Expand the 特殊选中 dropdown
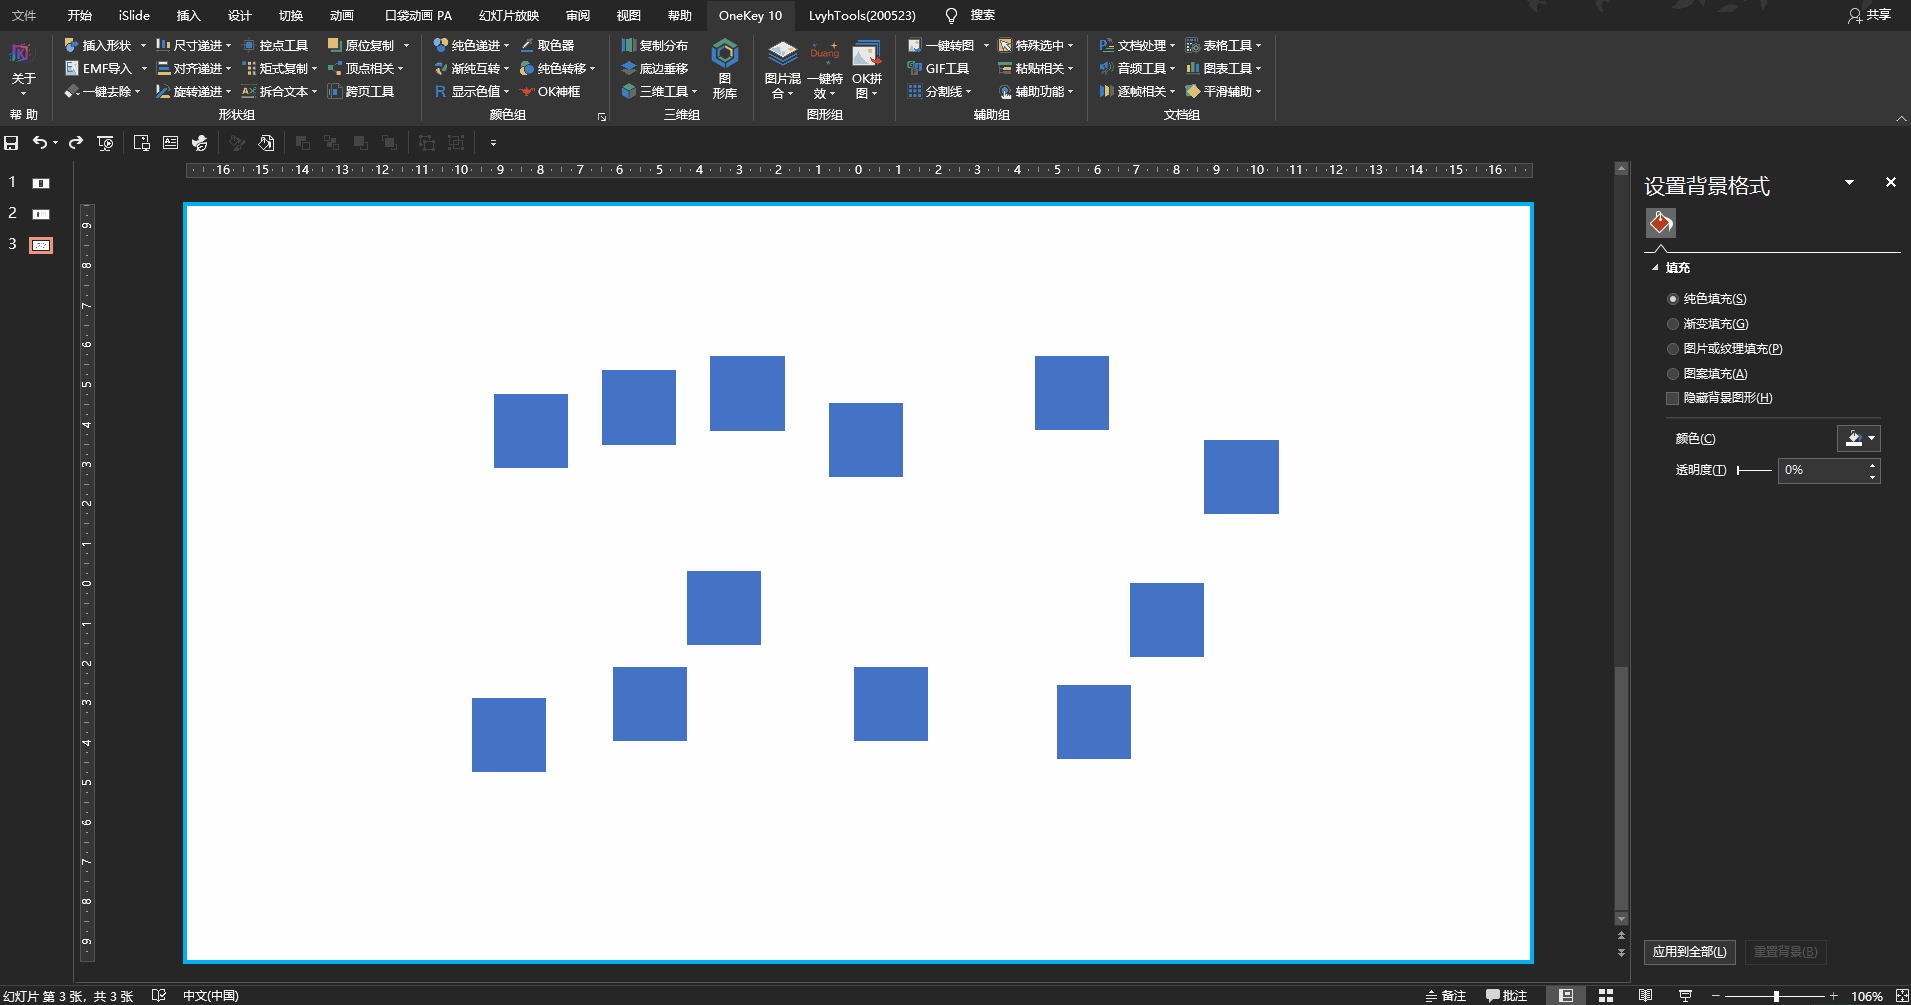1911x1005 pixels. pos(1070,45)
